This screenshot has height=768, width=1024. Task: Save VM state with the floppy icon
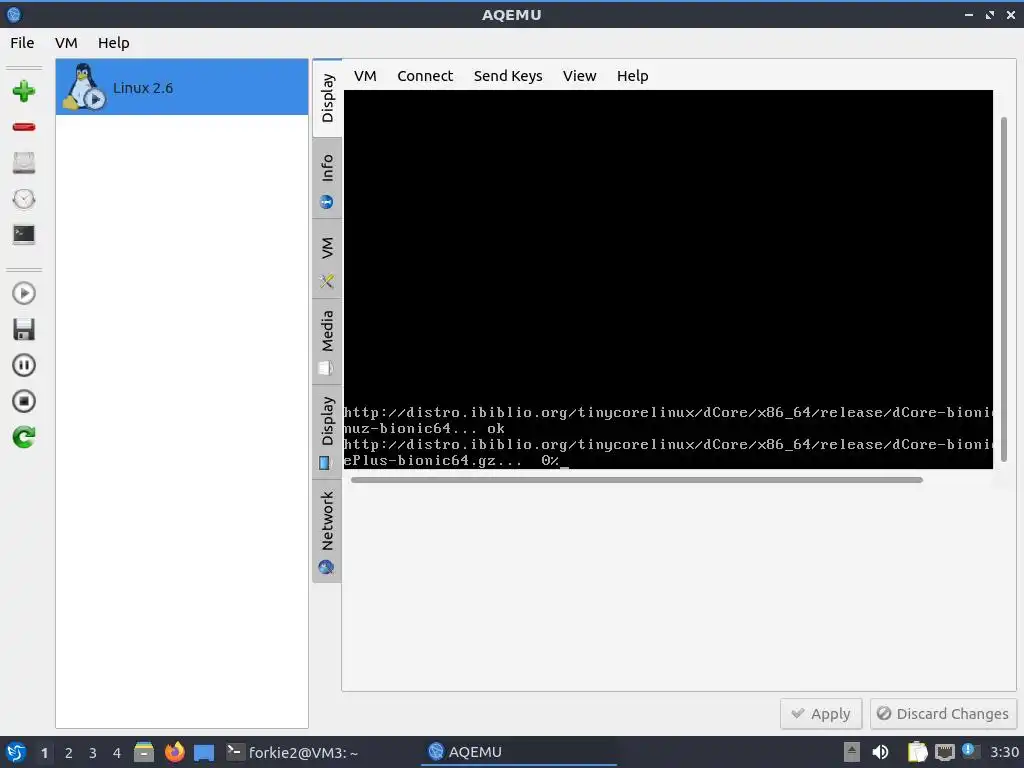24,329
